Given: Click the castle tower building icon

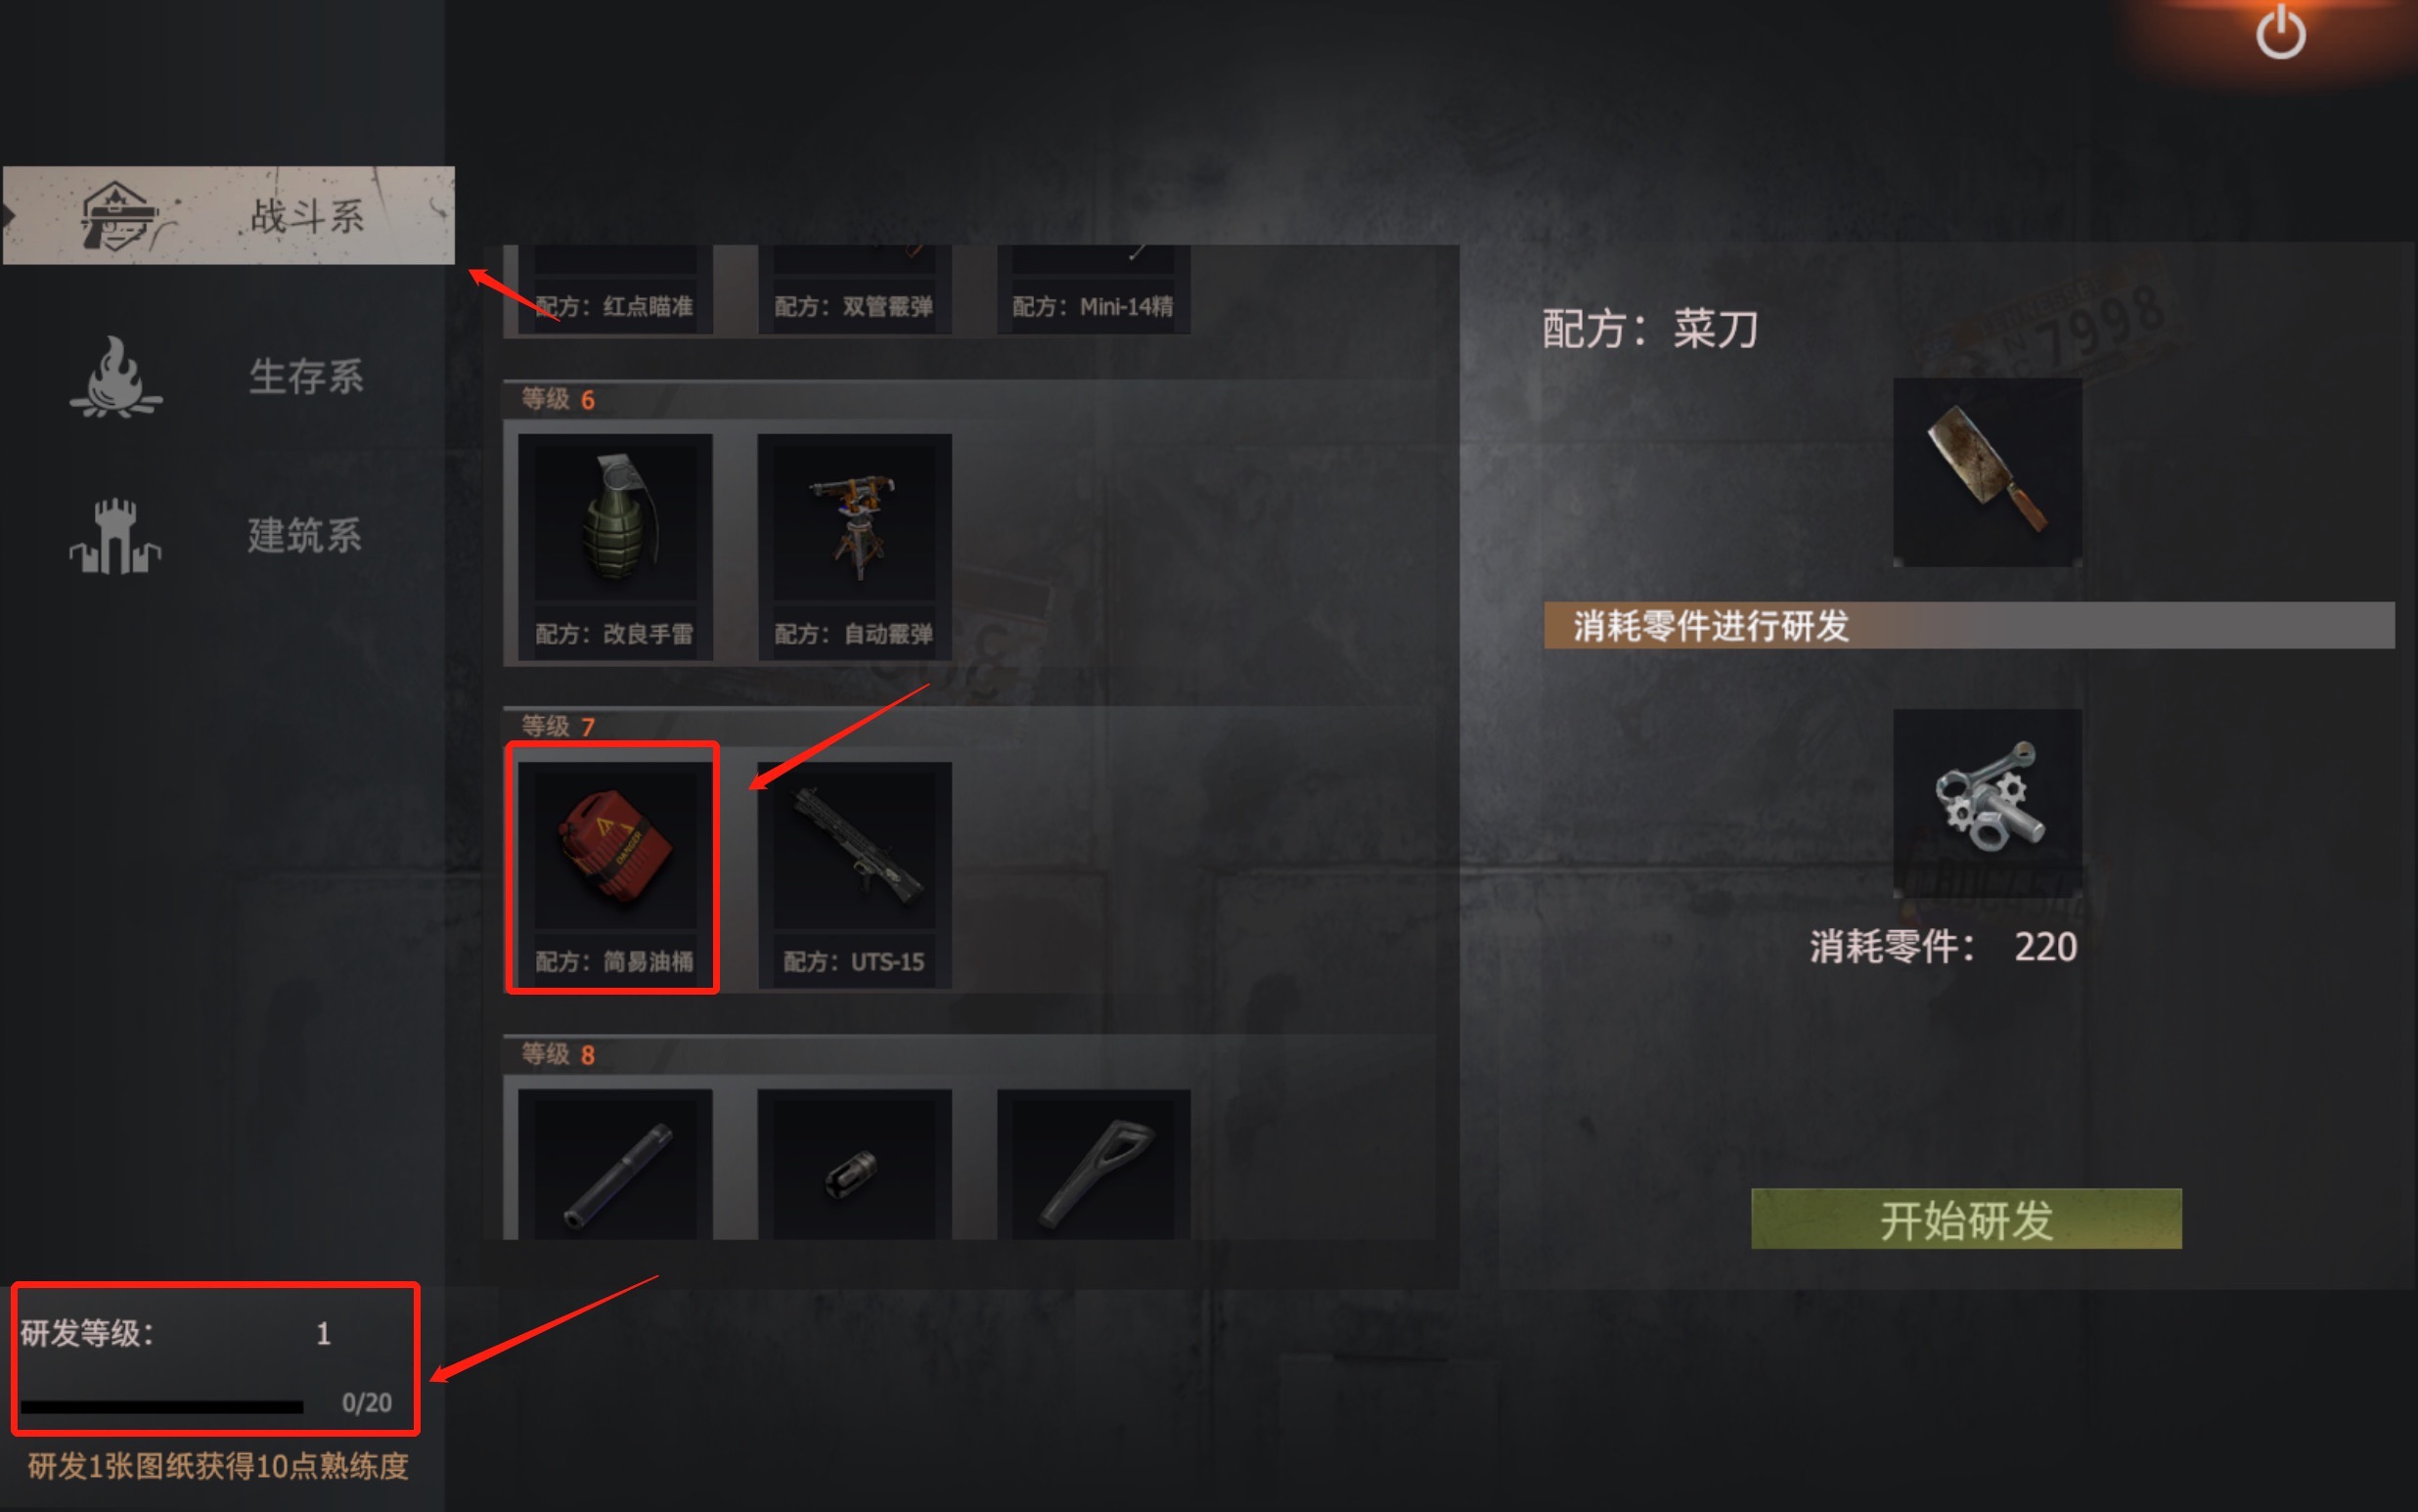Looking at the screenshot, I should (x=115, y=536).
